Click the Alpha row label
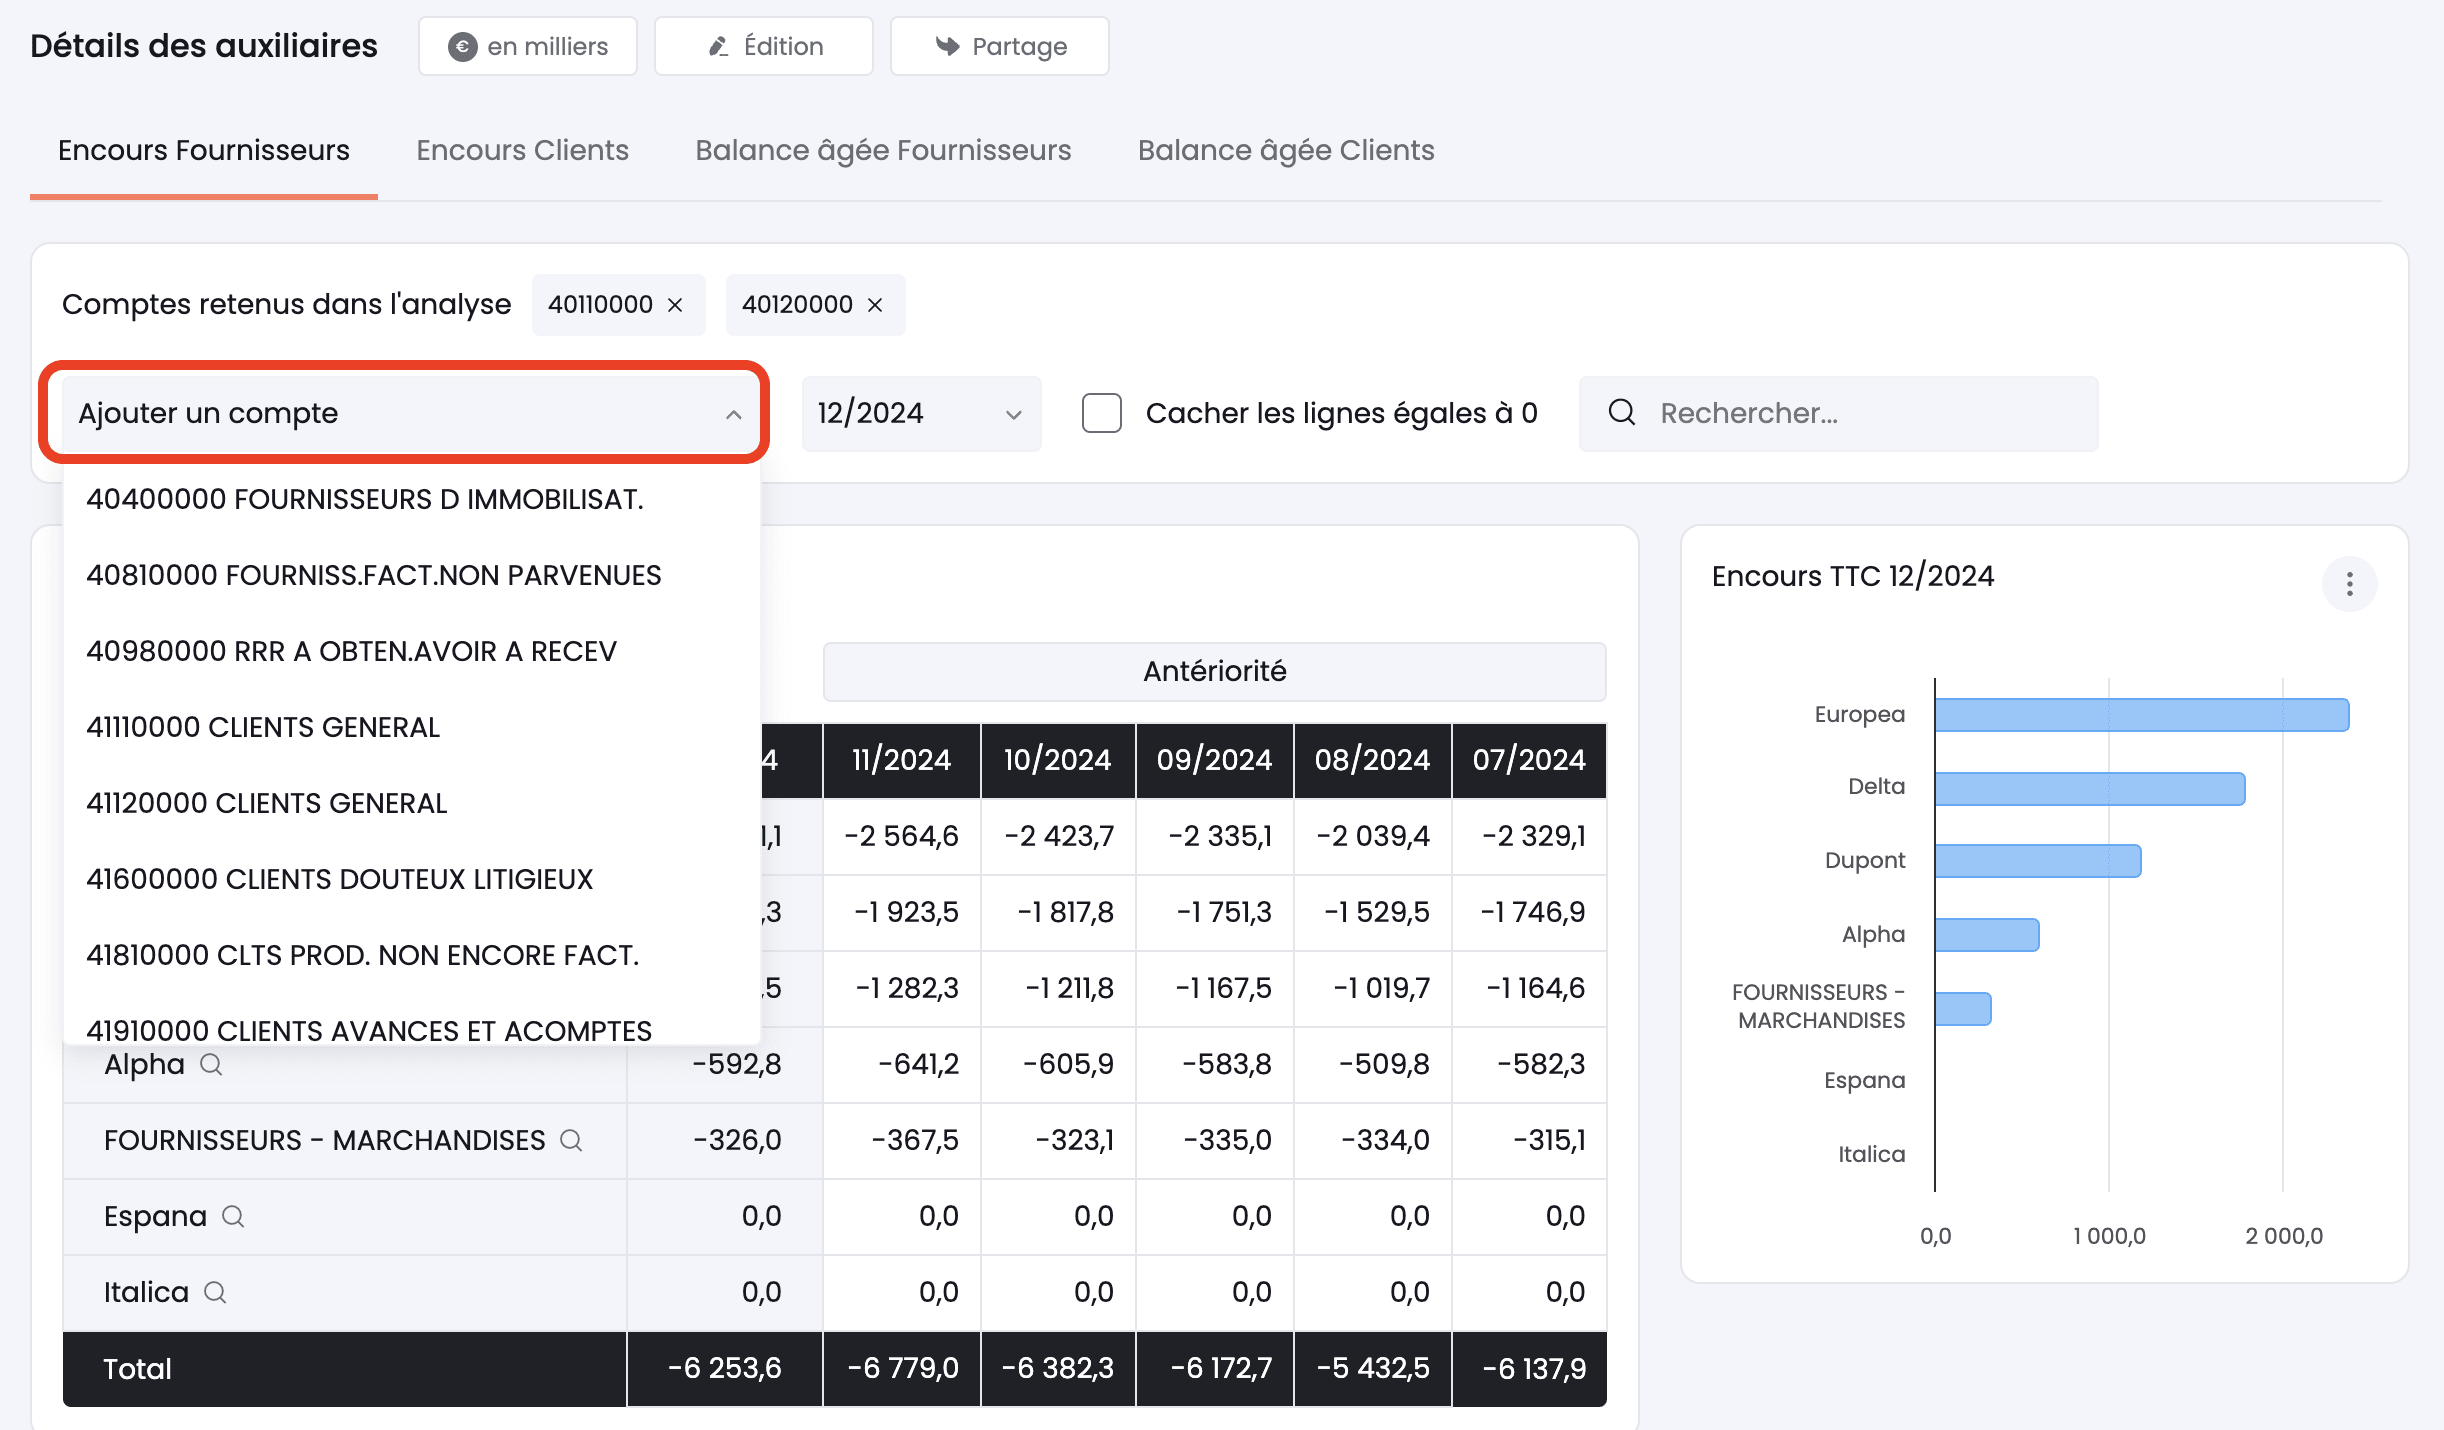 (x=145, y=1064)
